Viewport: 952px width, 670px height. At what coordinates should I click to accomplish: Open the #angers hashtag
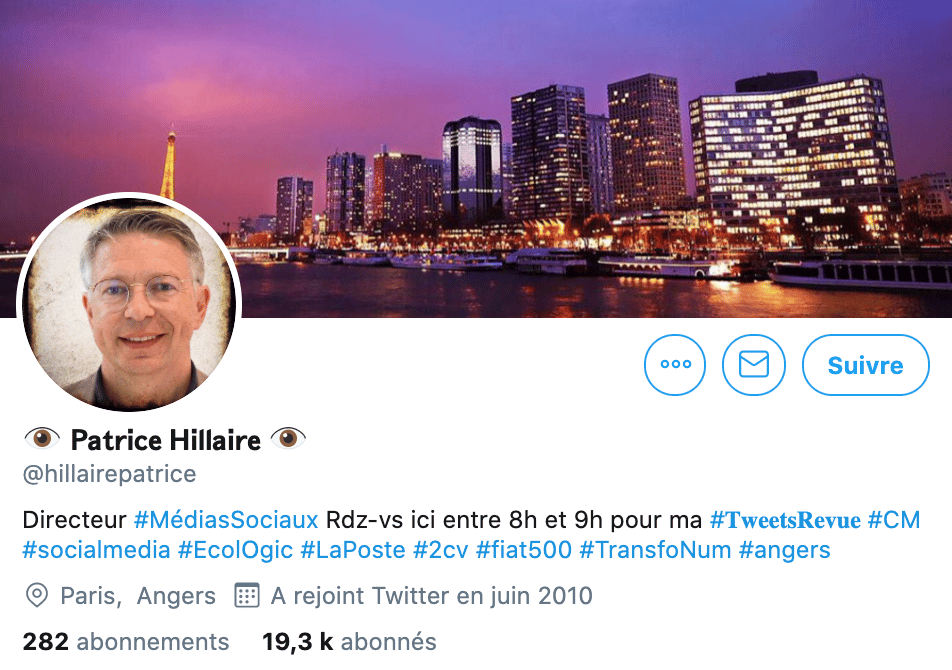click(784, 550)
